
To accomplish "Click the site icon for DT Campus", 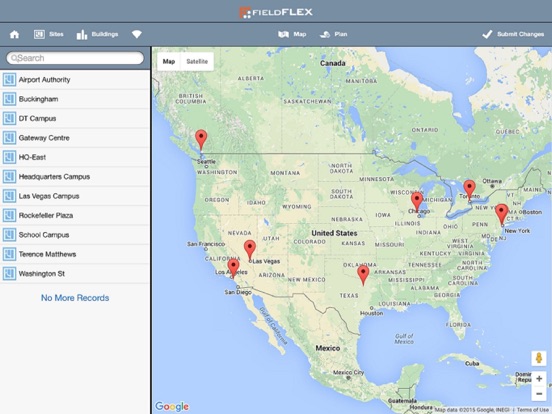I will point(9,118).
